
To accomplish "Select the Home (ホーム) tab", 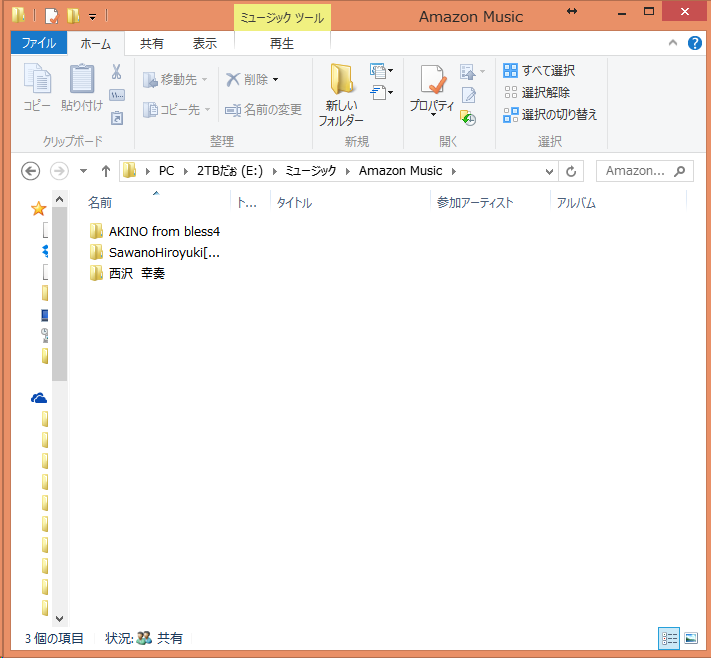I will (96, 44).
